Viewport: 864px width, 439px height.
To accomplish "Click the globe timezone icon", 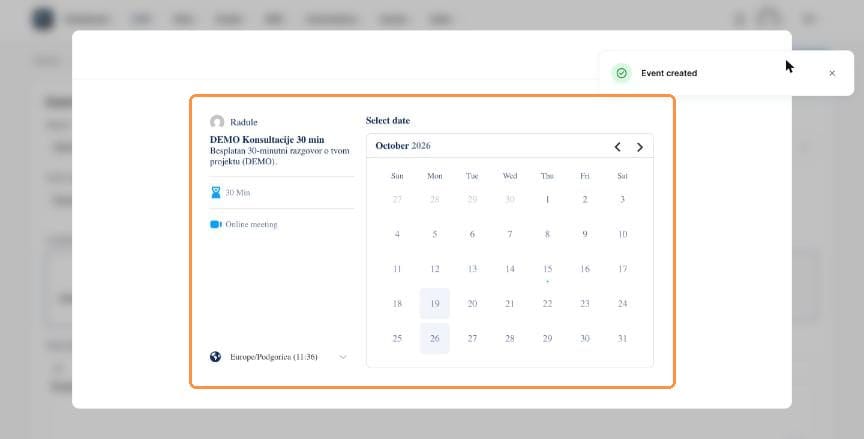I will tap(215, 357).
